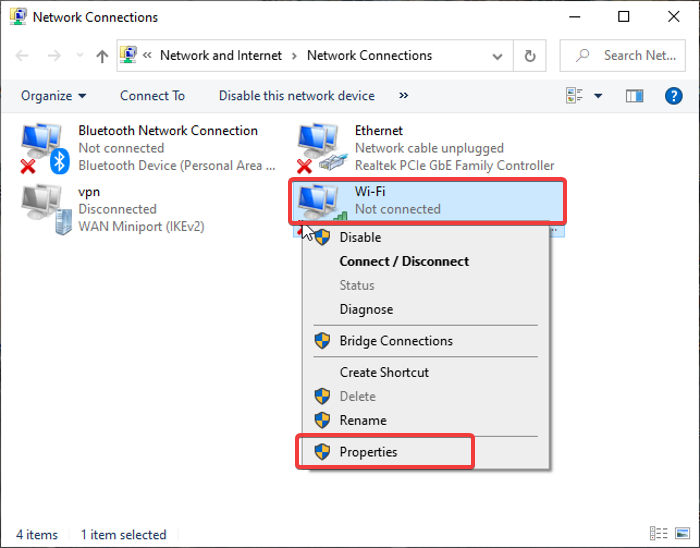Select the Ethernet adapter icon

[320, 148]
